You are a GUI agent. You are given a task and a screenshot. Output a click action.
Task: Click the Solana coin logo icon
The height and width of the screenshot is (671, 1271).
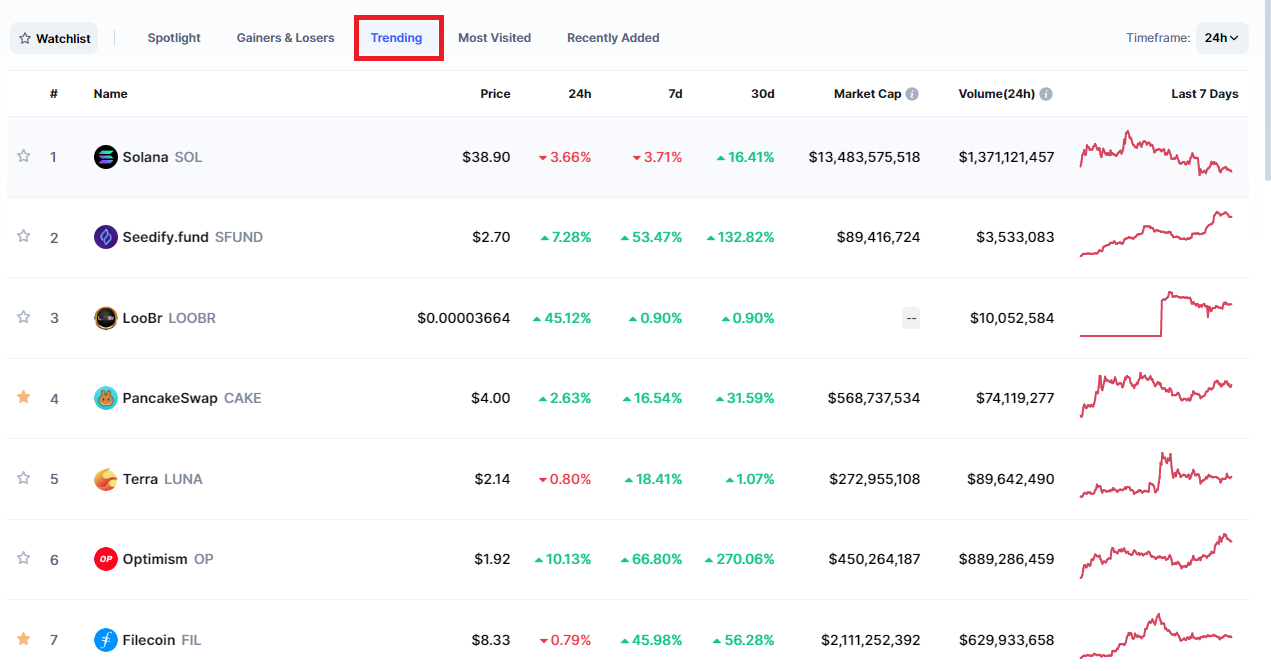105,157
